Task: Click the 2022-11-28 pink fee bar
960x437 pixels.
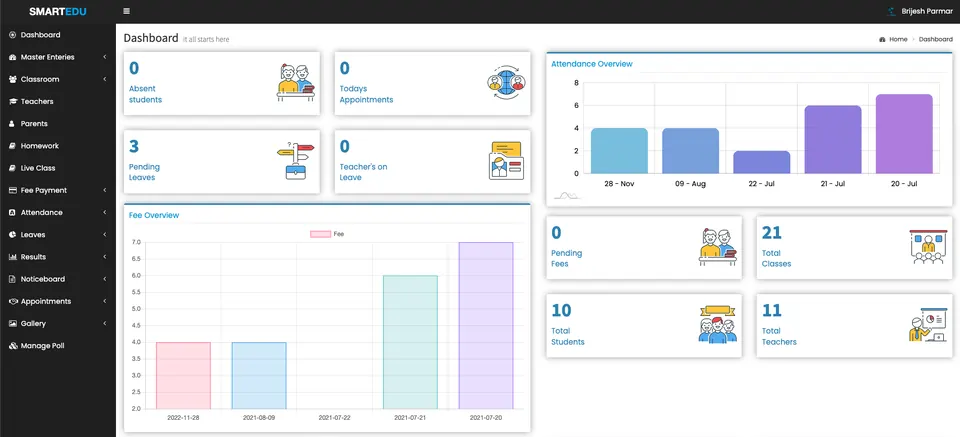Action: tap(183, 376)
